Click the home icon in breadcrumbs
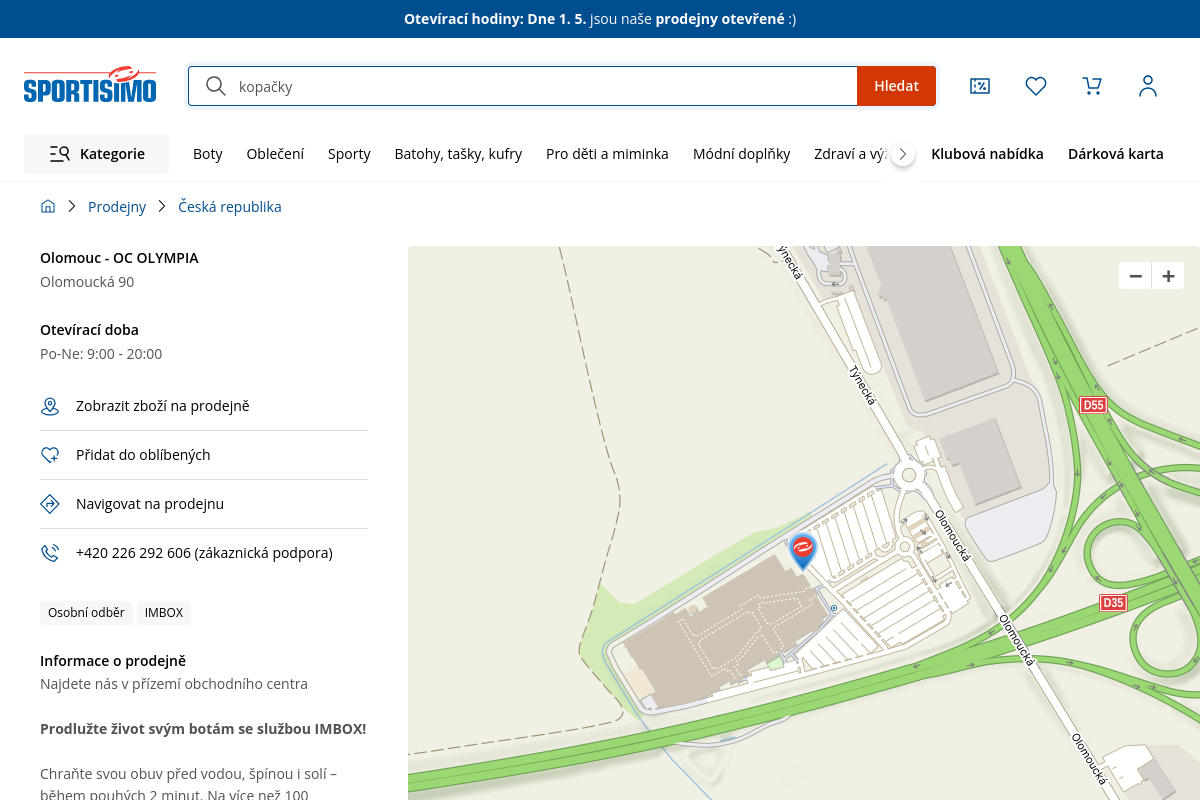This screenshot has height=800, width=1200. tap(48, 207)
